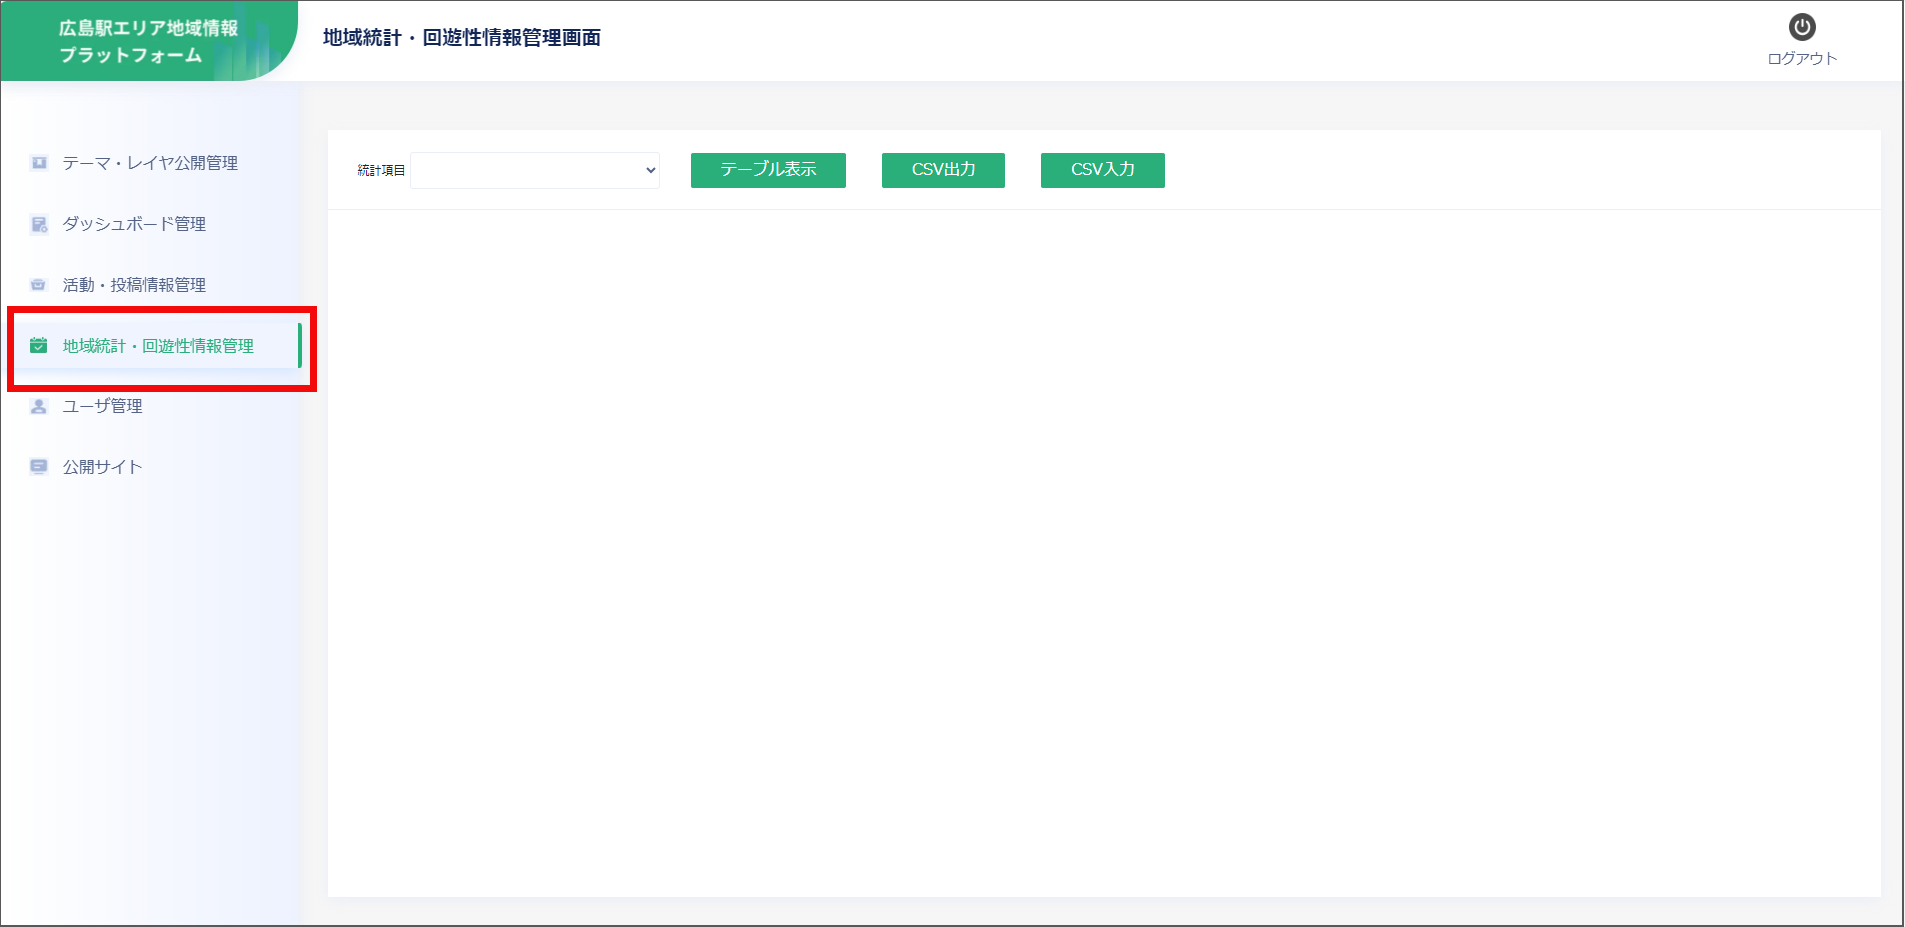Open 公開サイト in the sidebar
Image resolution: width=1905 pixels, height=927 pixels.
click(102, 467)
